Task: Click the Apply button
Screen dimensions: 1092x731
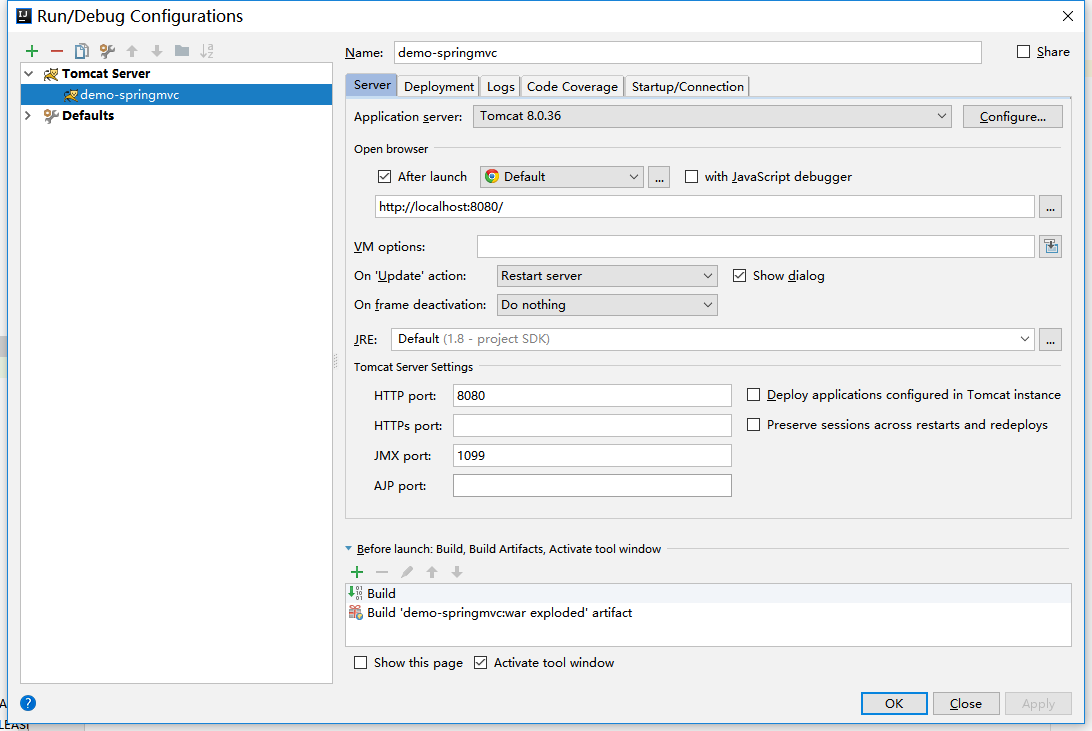Action: tap(1038, 703)
